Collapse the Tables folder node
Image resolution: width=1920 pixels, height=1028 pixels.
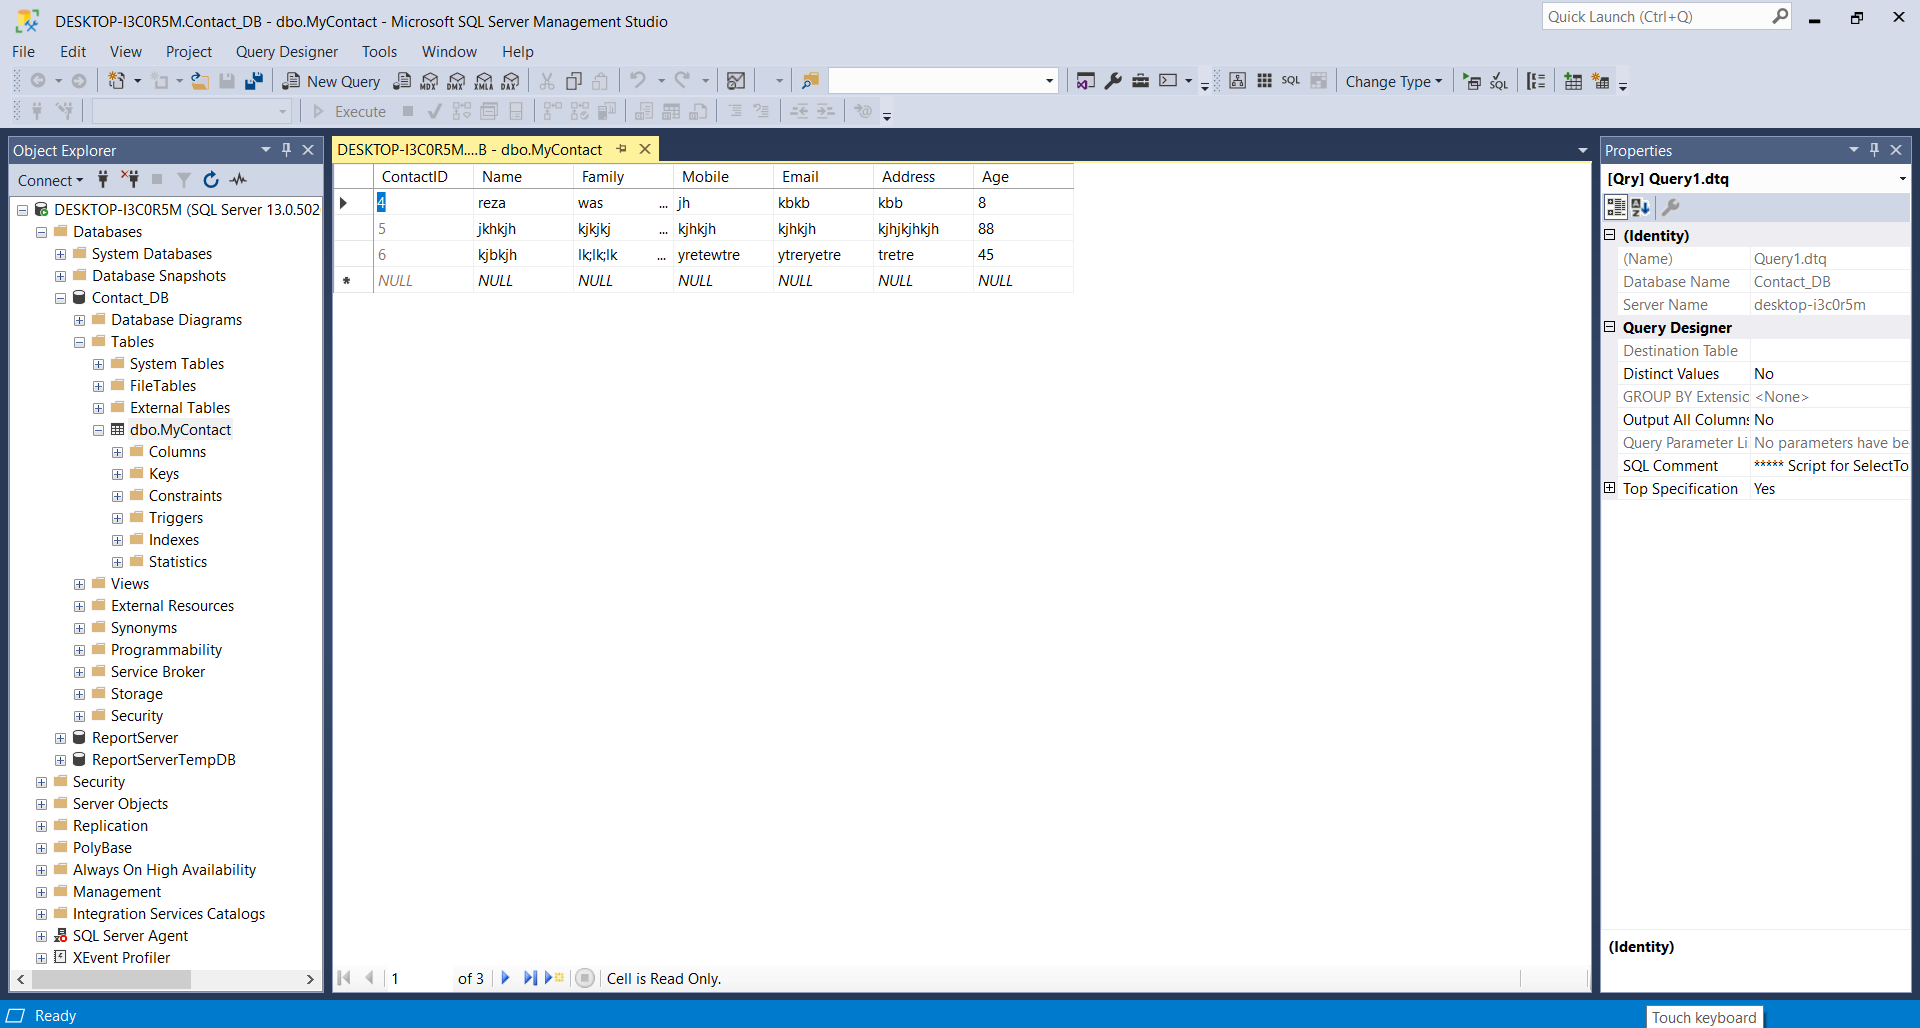click(x=80, y=342)
